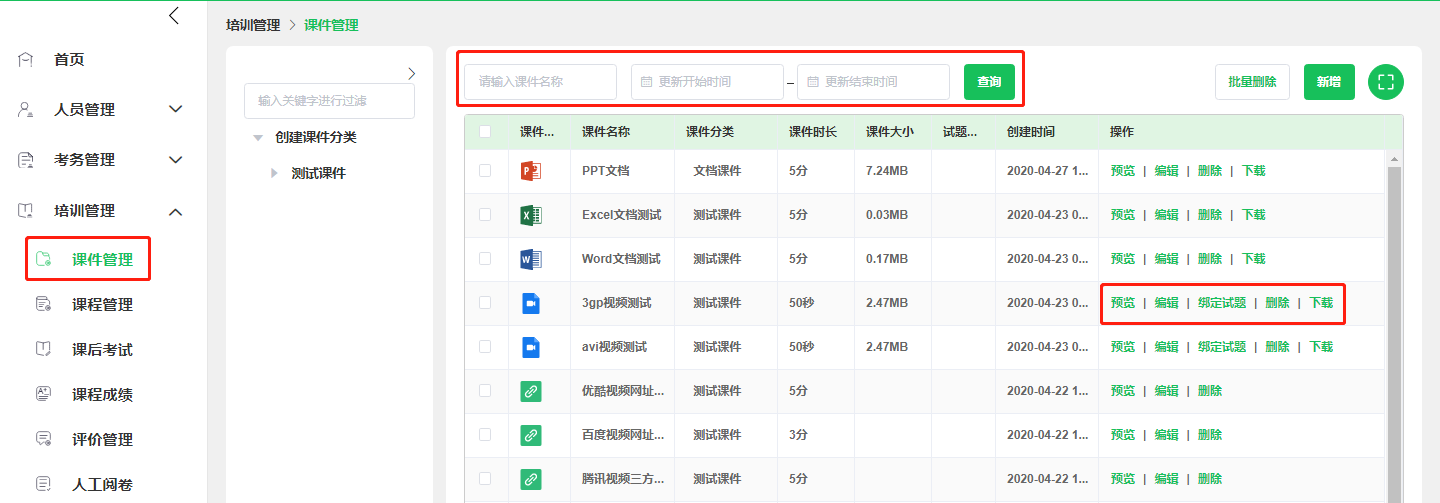Image resolution: width=1440 pixels, height=503 pixels.
Task: Expand the 考务管理 menu chevron
Action: 175,160
